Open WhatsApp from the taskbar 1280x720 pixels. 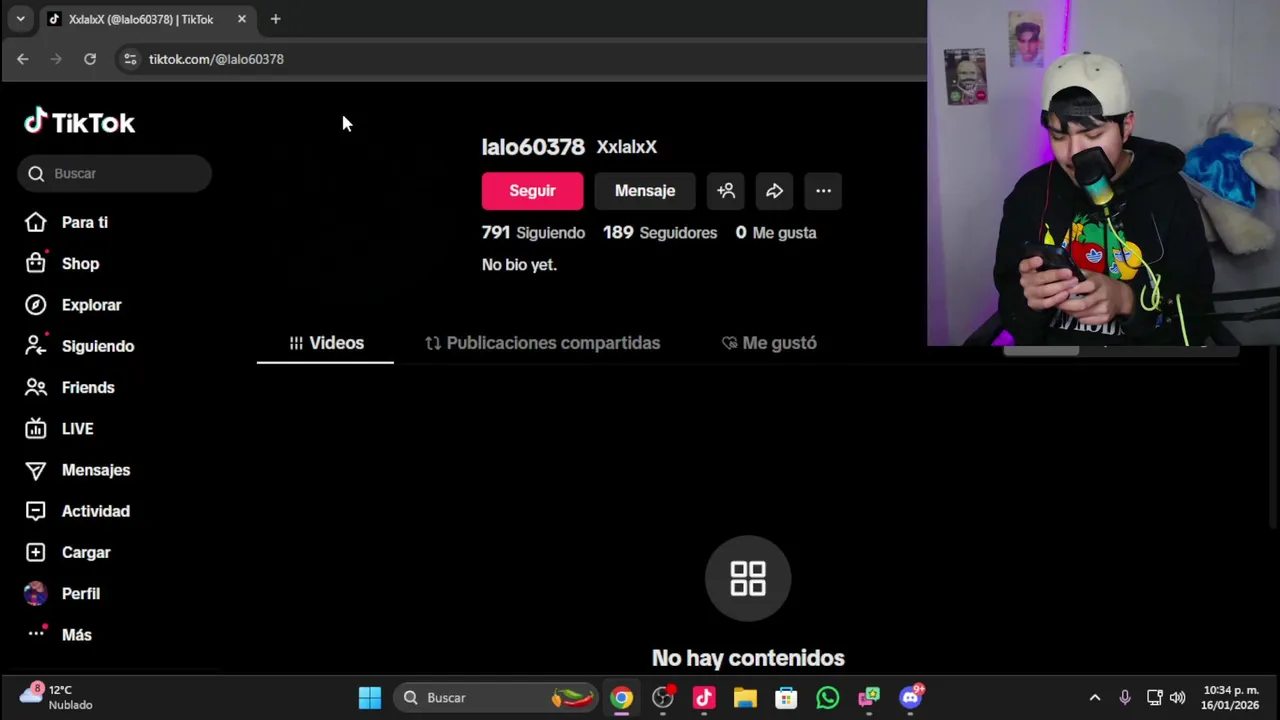pos(827,698)
